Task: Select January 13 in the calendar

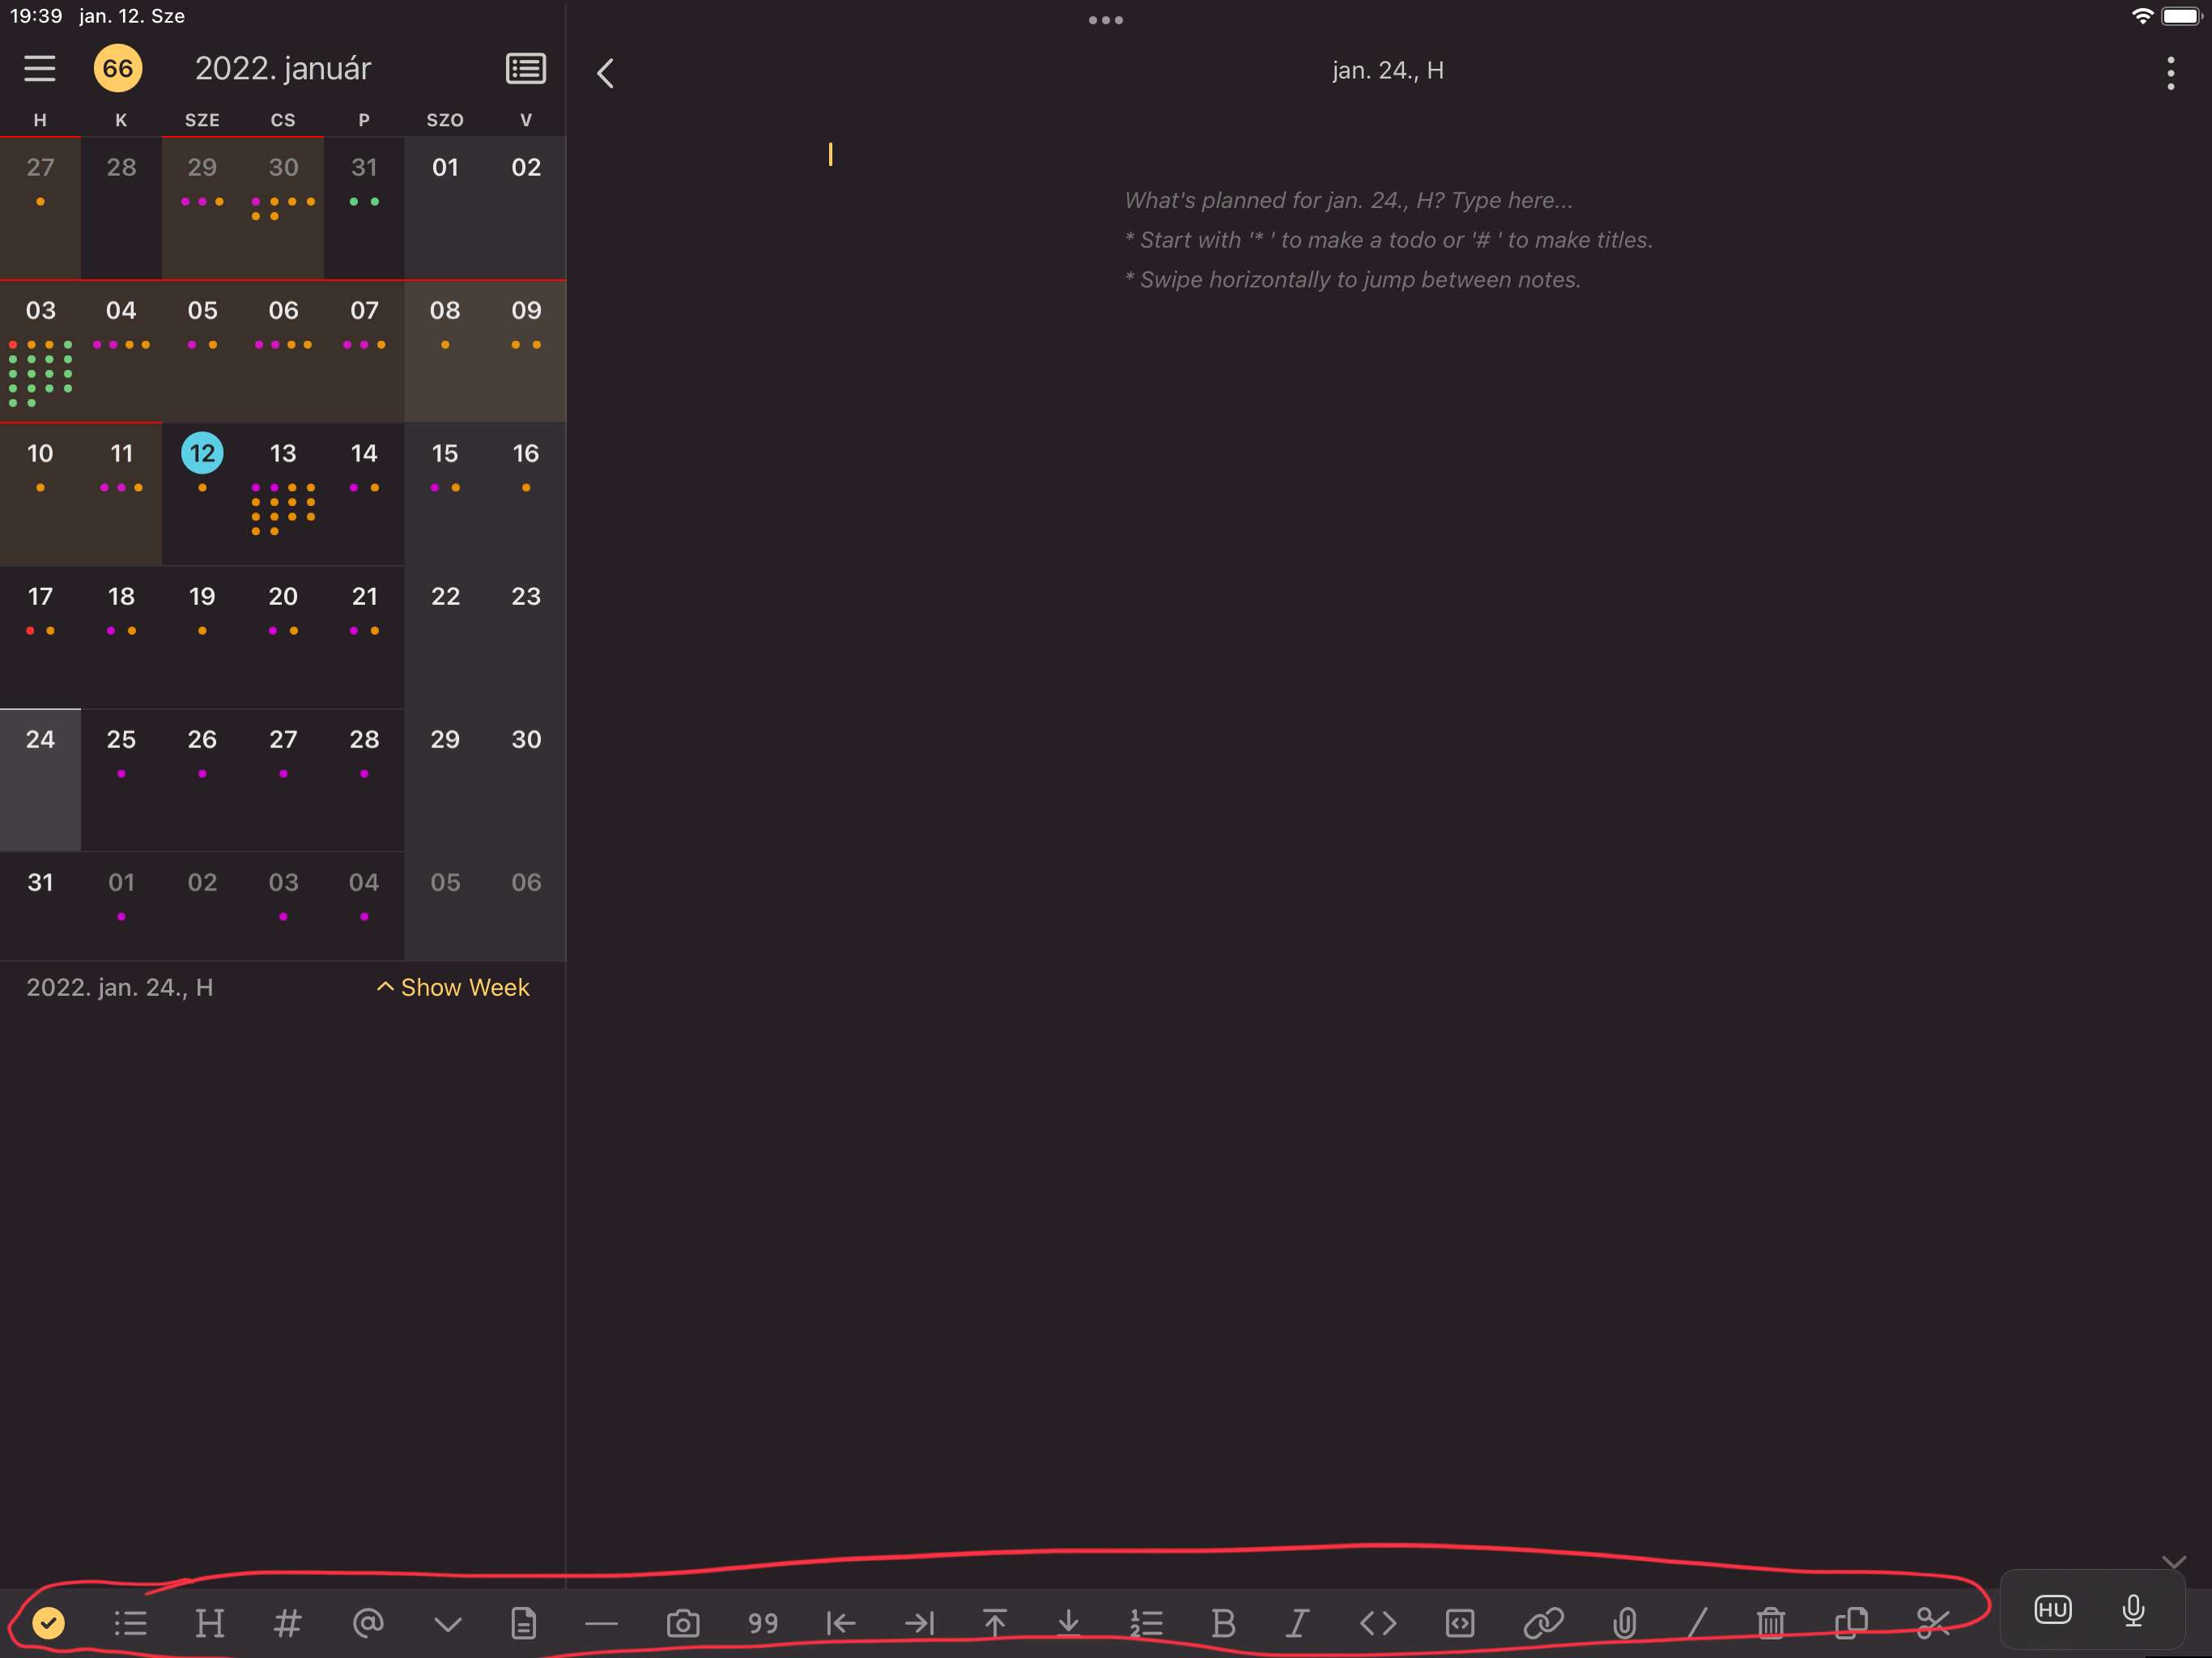Action: tap(283, 493)
